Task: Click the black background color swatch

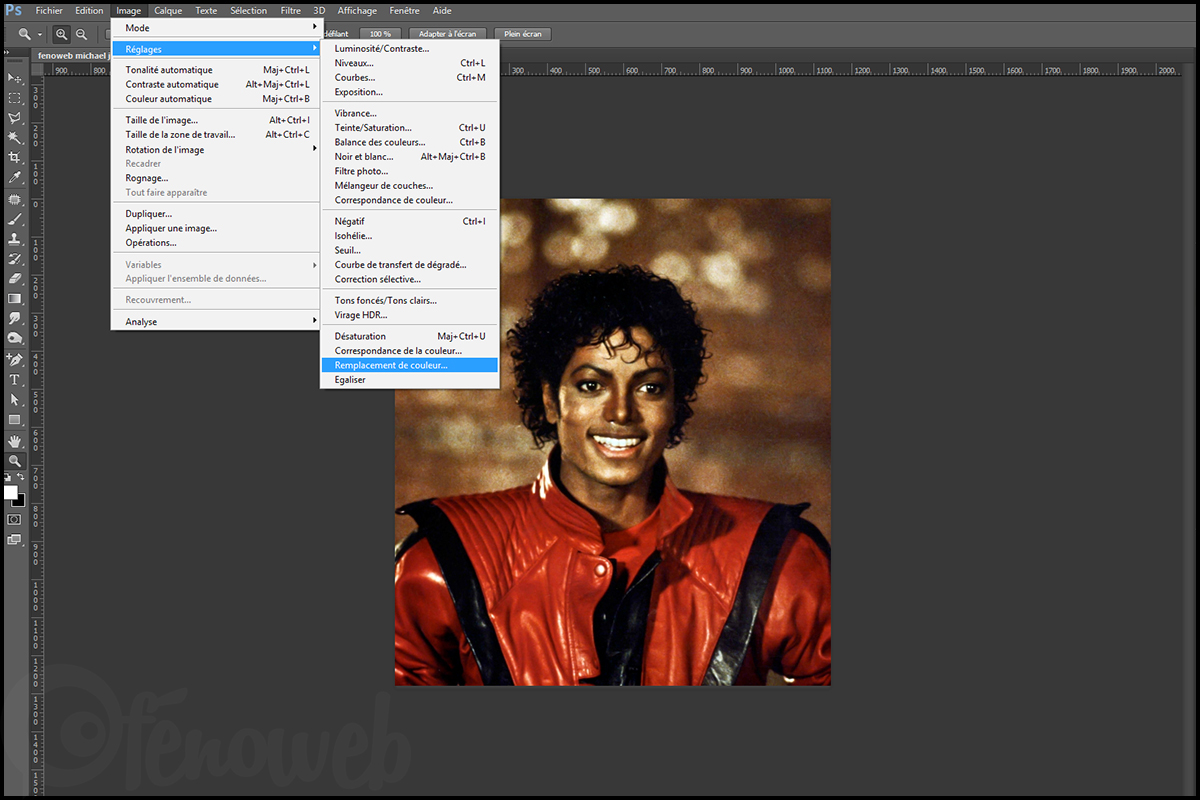Action: click(19, 500)
